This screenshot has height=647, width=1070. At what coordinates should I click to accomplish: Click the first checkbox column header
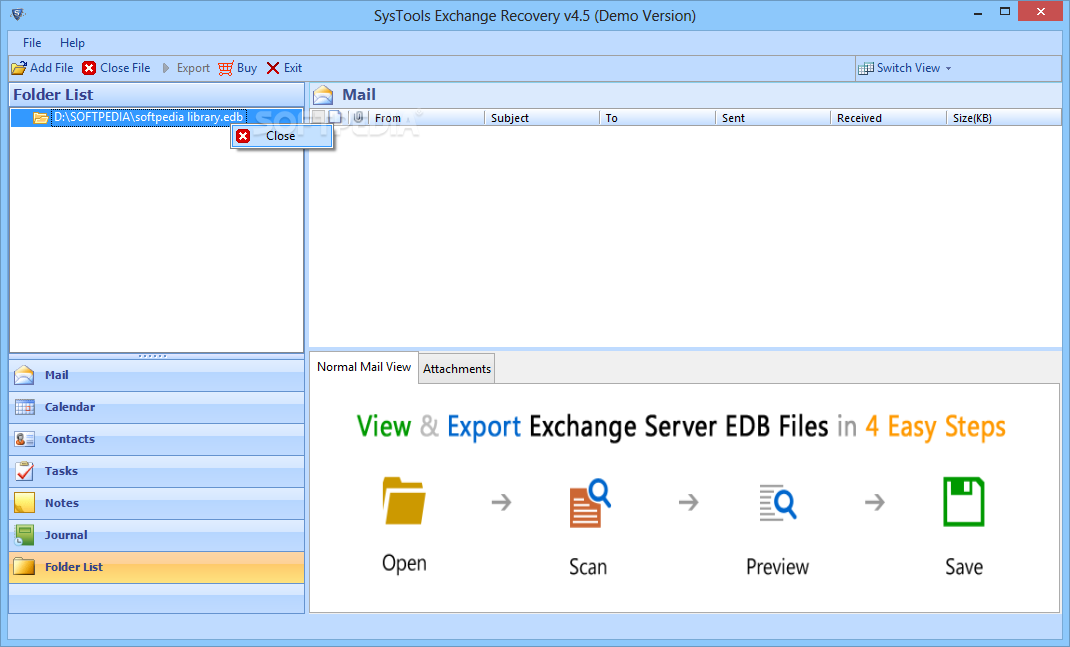pyautogui.click(x=318, y=117)
